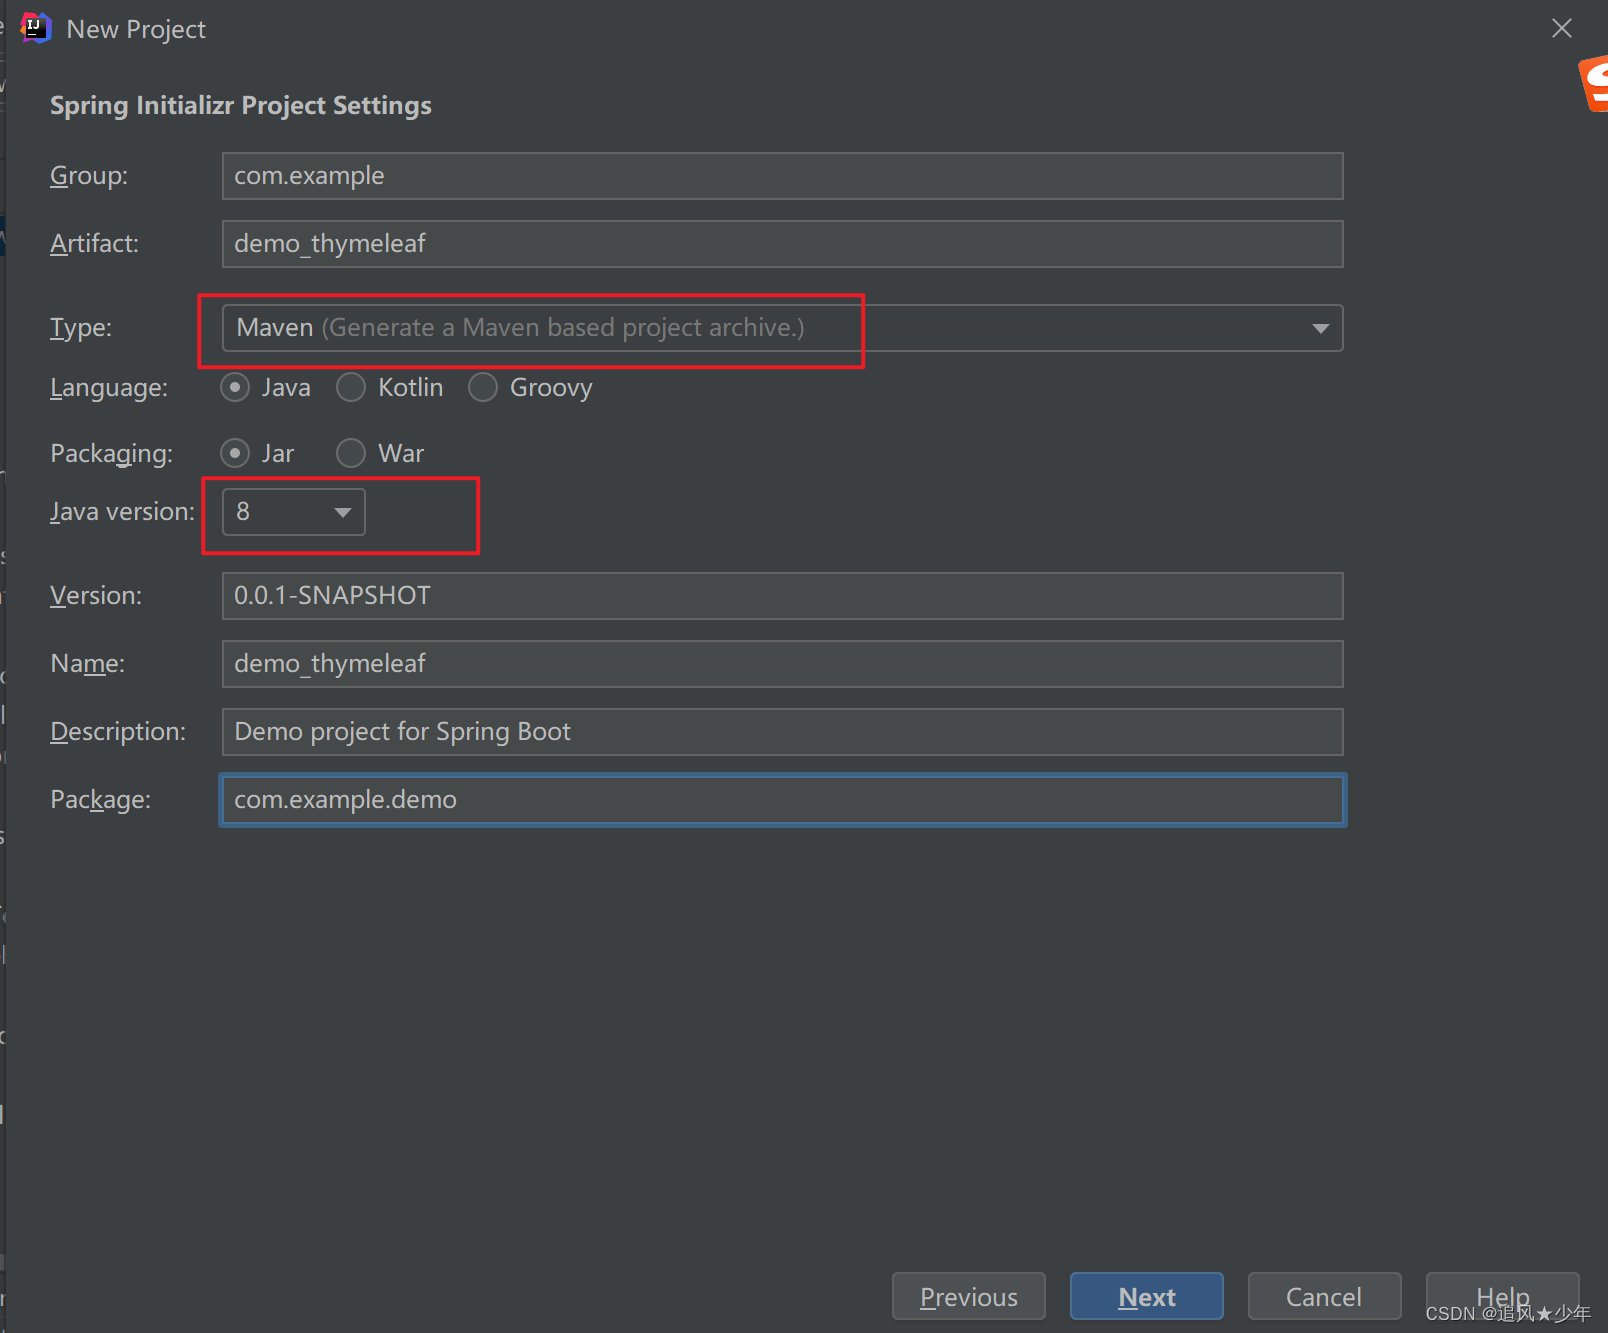Click the Java version label
The width and height of the screenshot is (1608, 1333).
pos(122,512)
